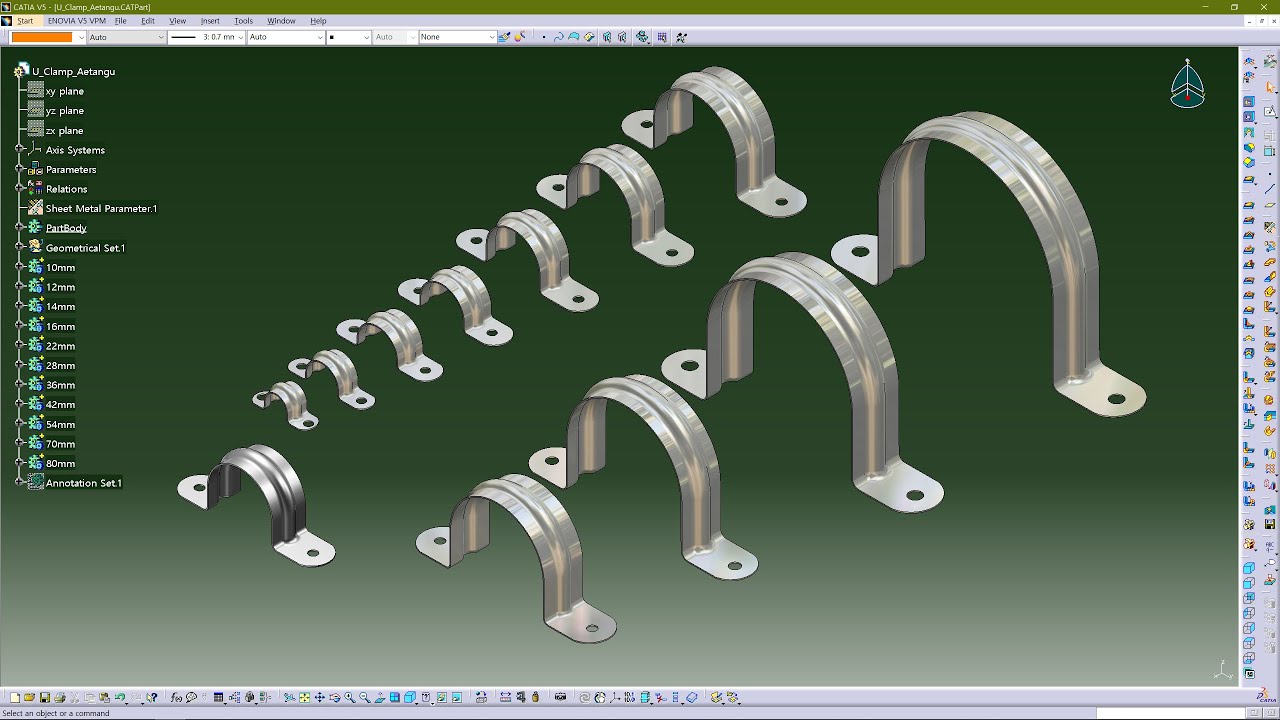
Task: Expand the 10mm body node
Action: (19, 267)
